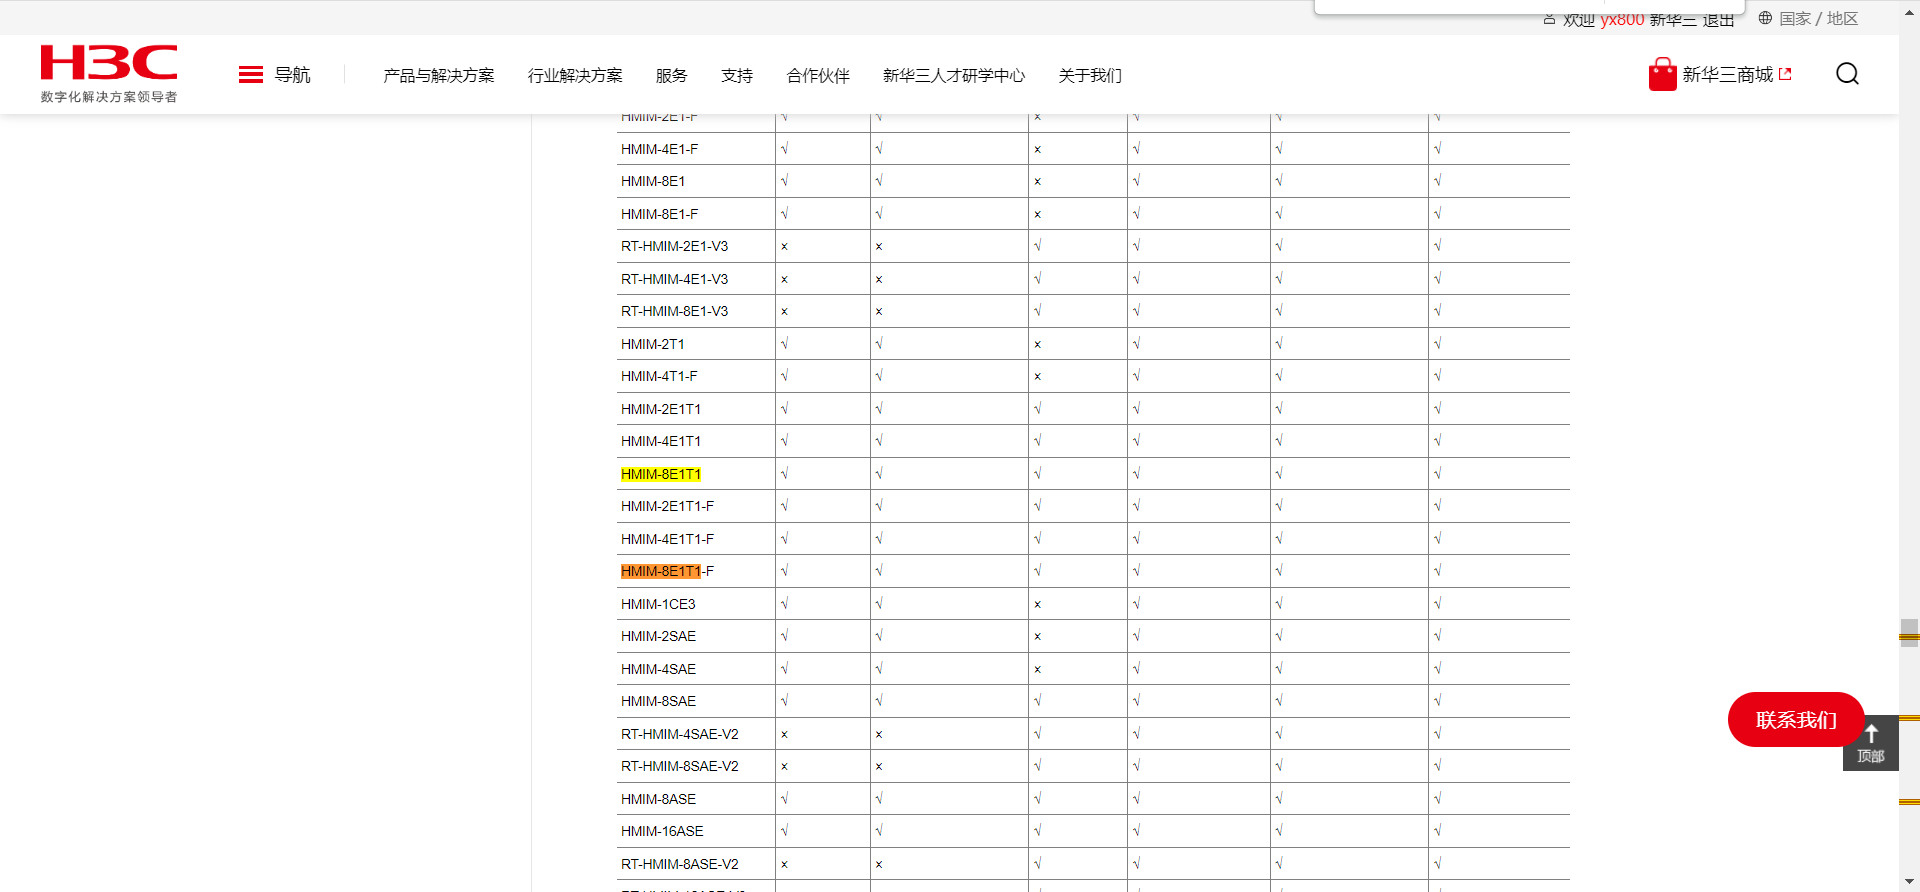Select the HMIM-8E1 row label
The height and width of the screenshot is (892, 1920).
coord(653,181)
